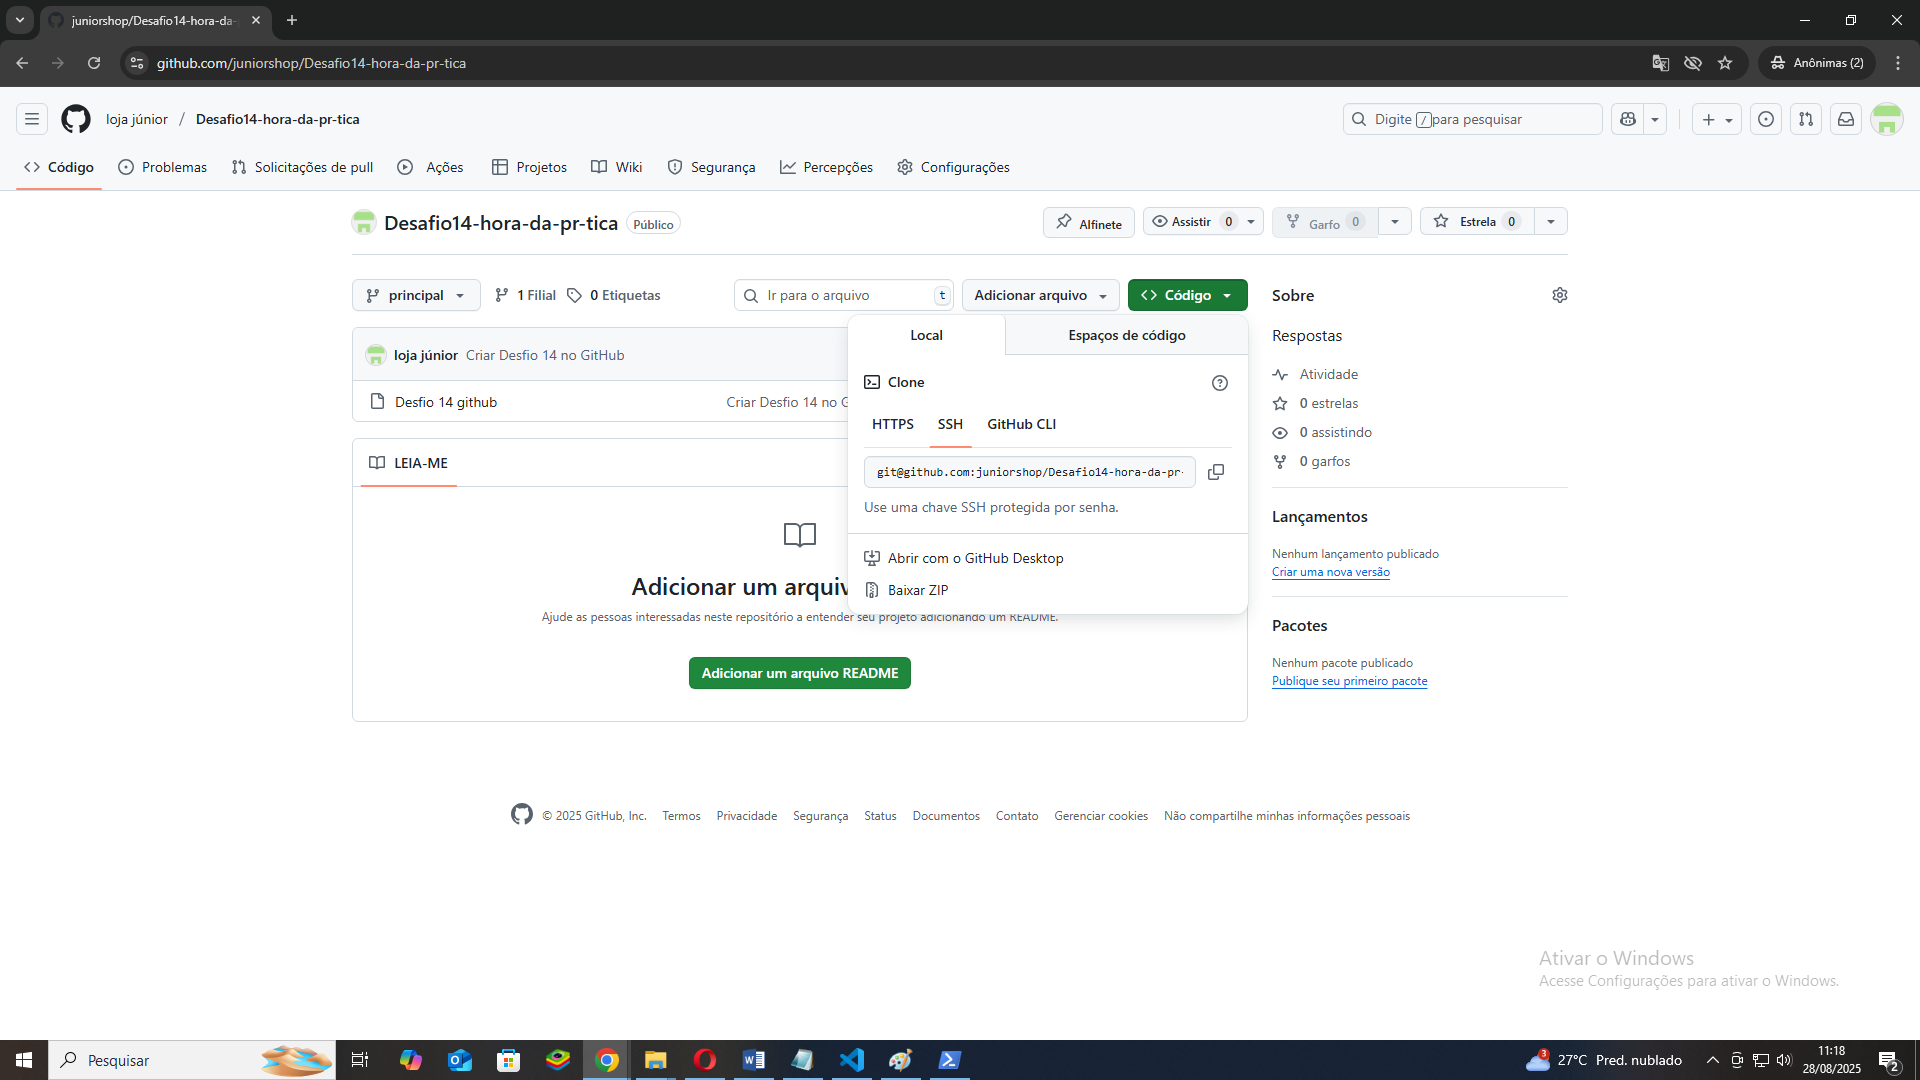The image size is (1920, 1080).
Task: Open the 0 garfos link
Action: coord(1311,461)
